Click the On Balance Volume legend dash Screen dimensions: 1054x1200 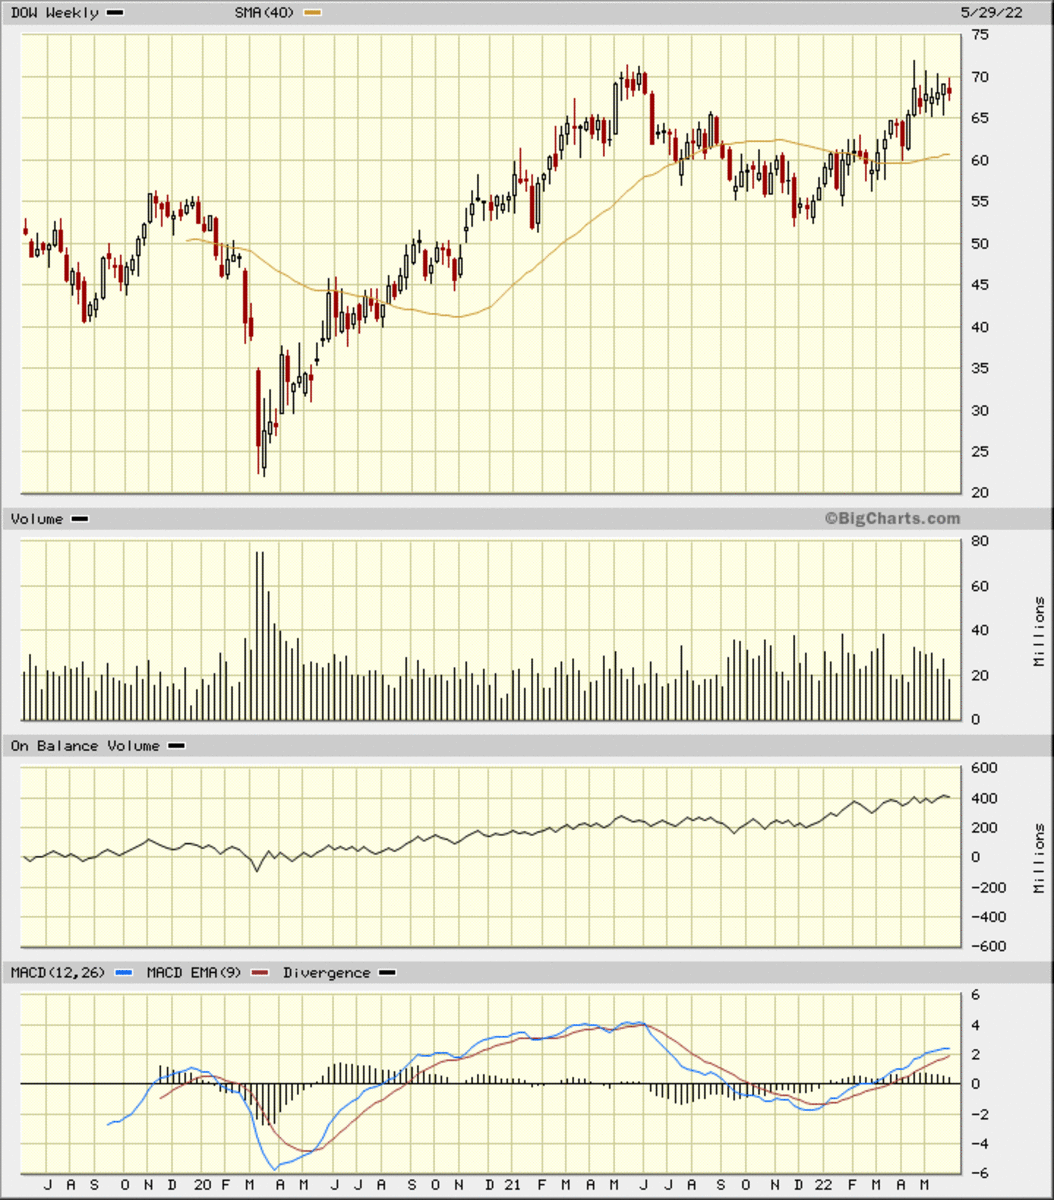[x=176, y=745]
